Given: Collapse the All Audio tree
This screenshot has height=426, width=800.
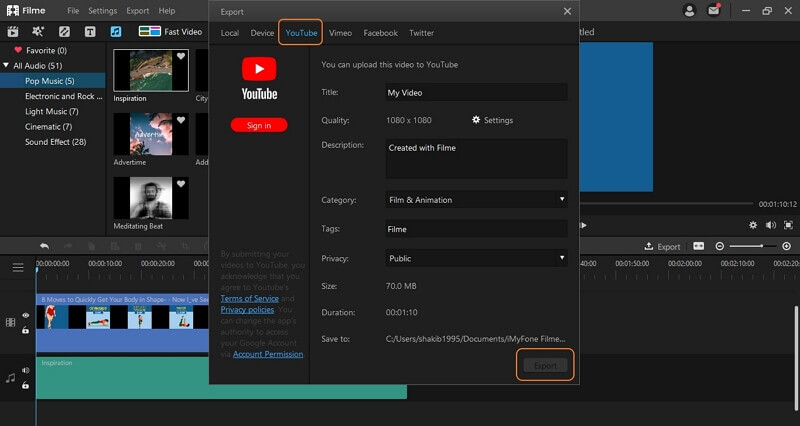Looking at the screenshot, I should (x=6, y=65).
